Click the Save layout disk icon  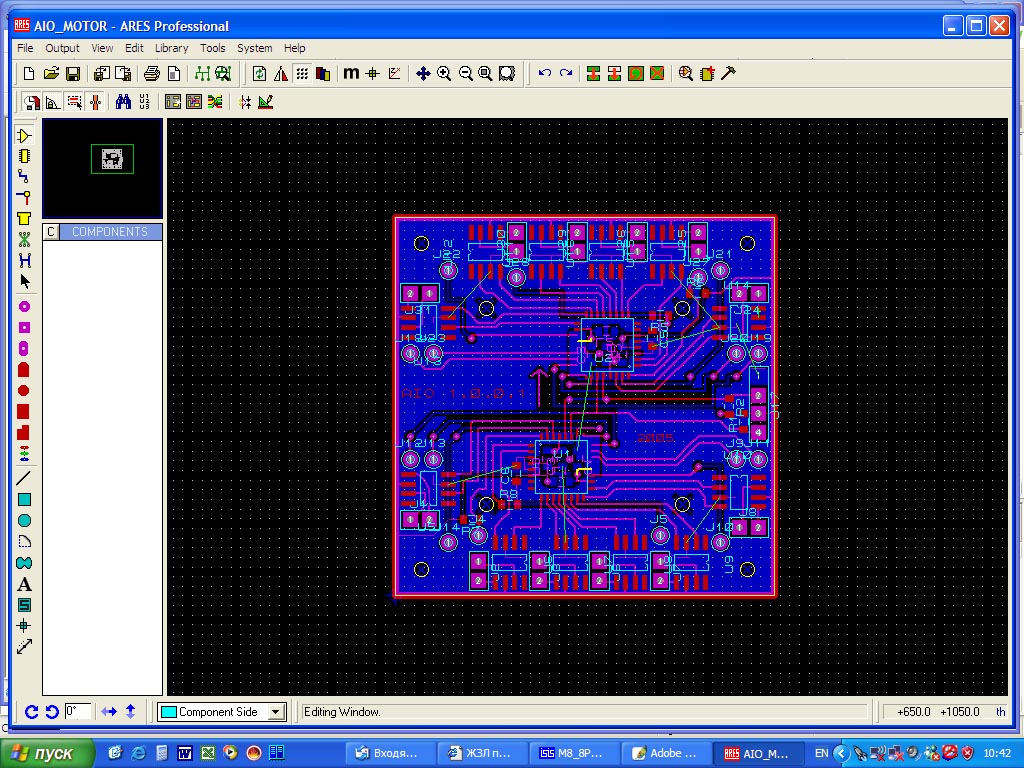(x=73, y=73)
